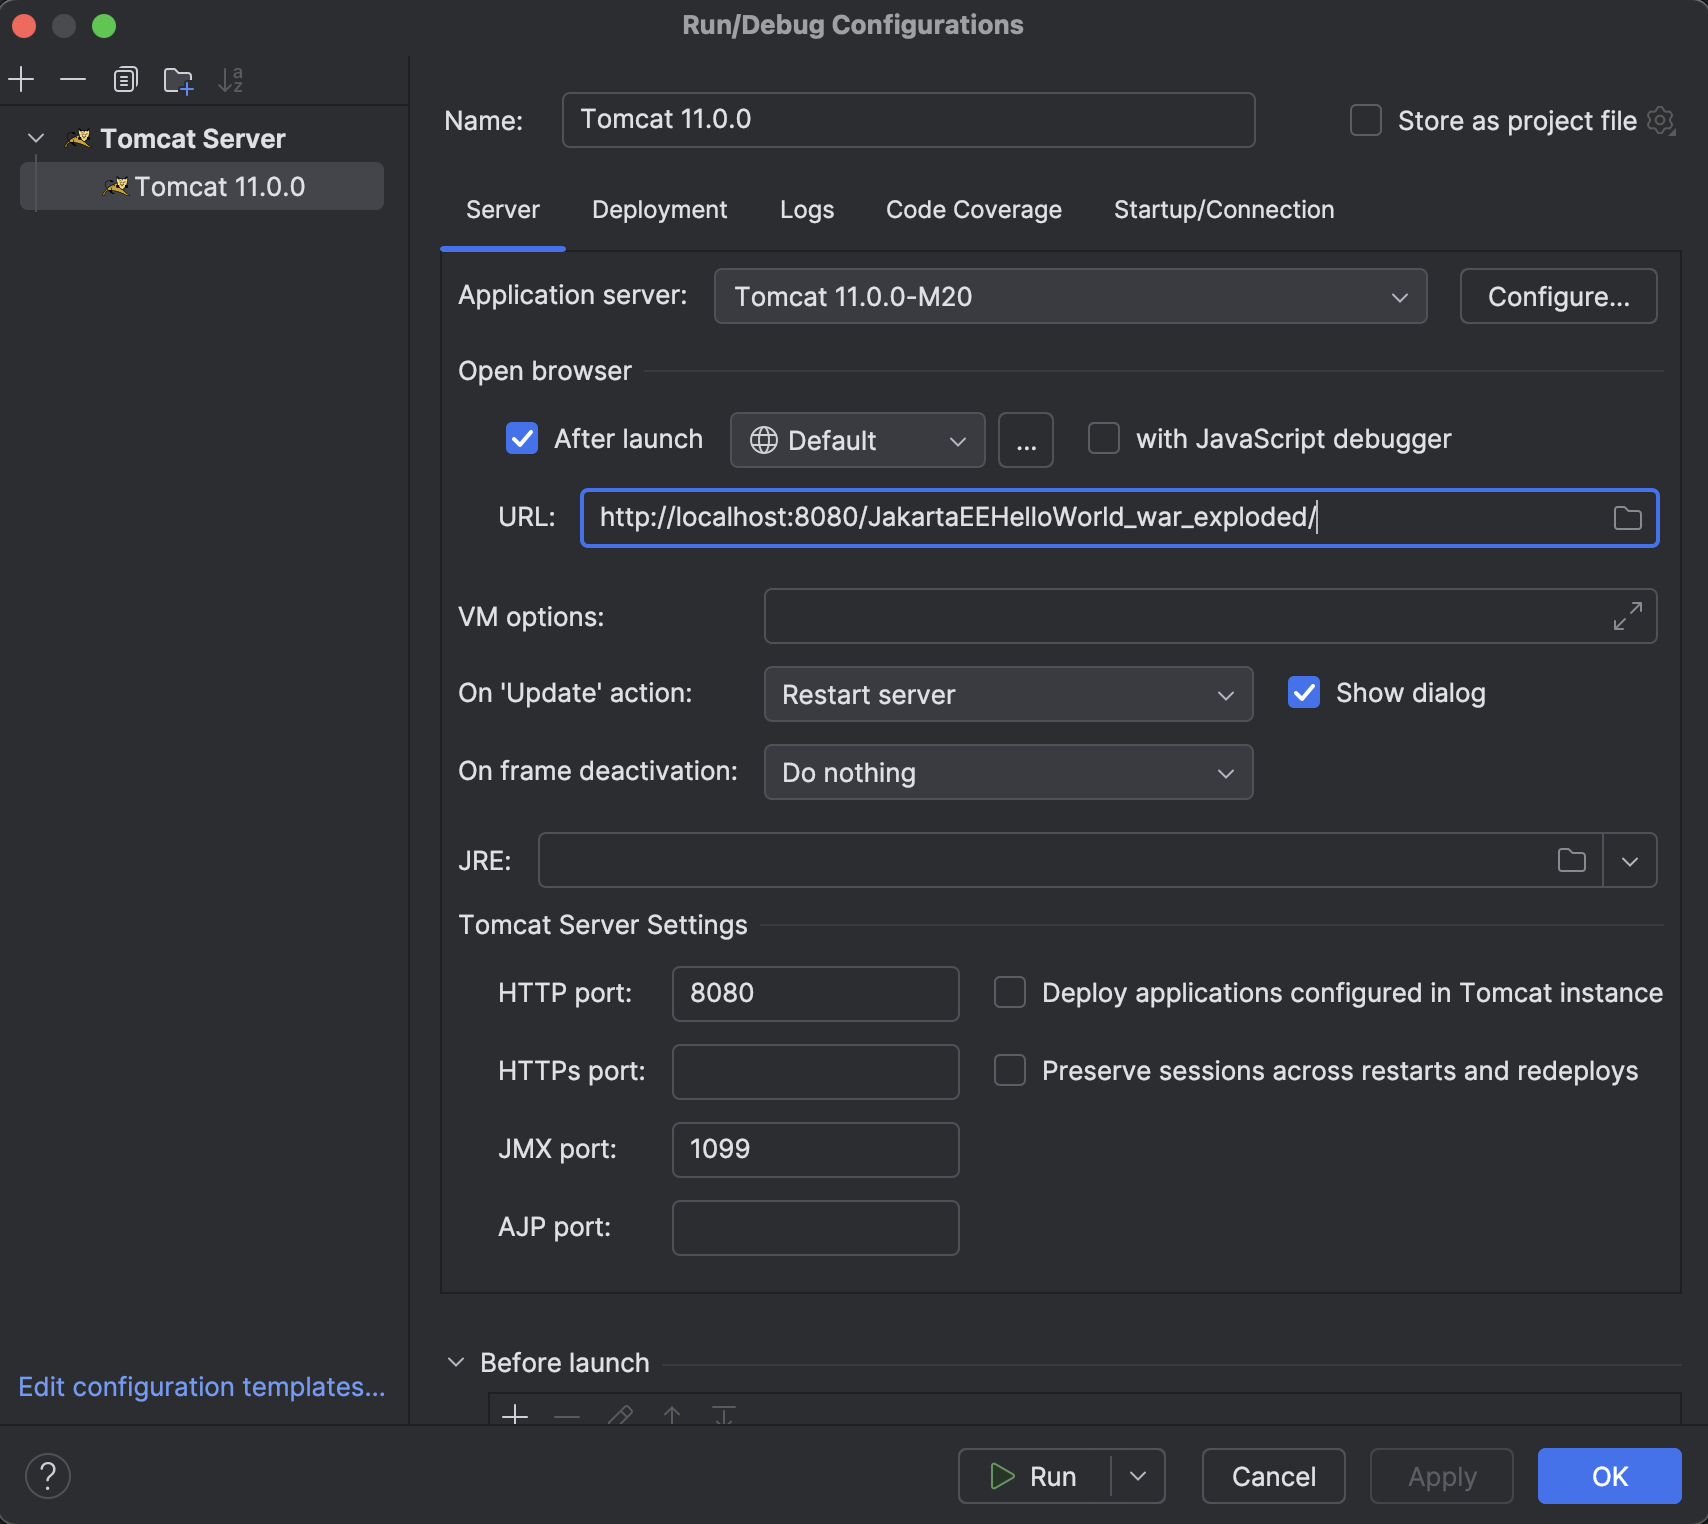Viewport: 1708px width, 1524px height.
Task: Expand the VM options editor
Action: point(1629,616)
